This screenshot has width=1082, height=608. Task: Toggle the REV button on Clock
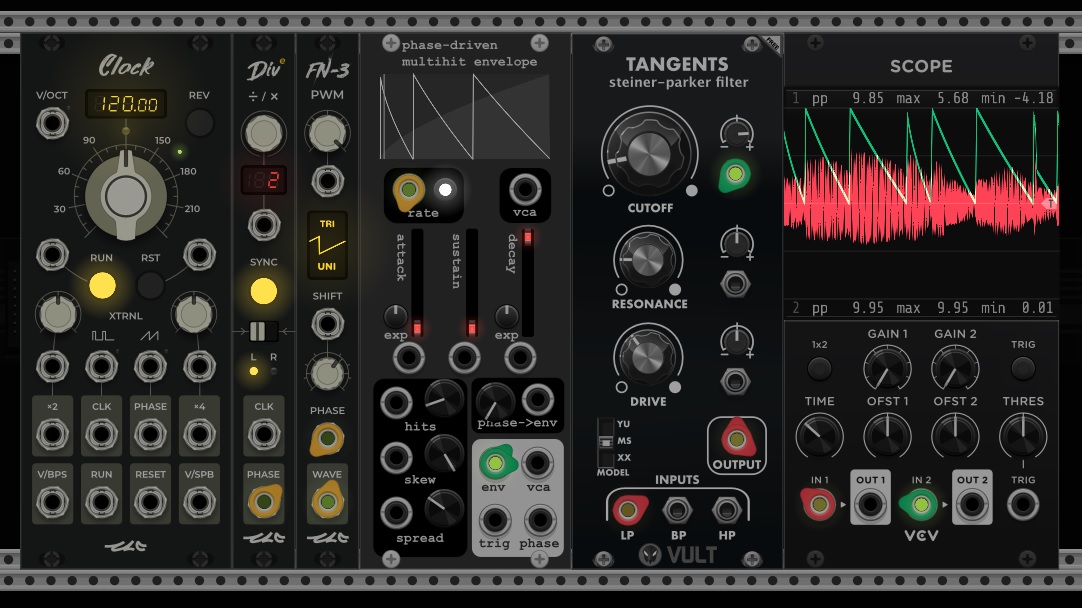[199, 123]
